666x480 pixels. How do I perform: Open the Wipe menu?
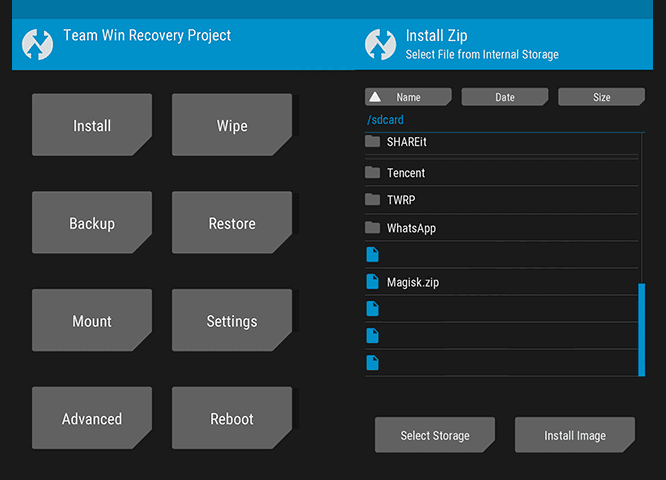[x=232, y=125]
